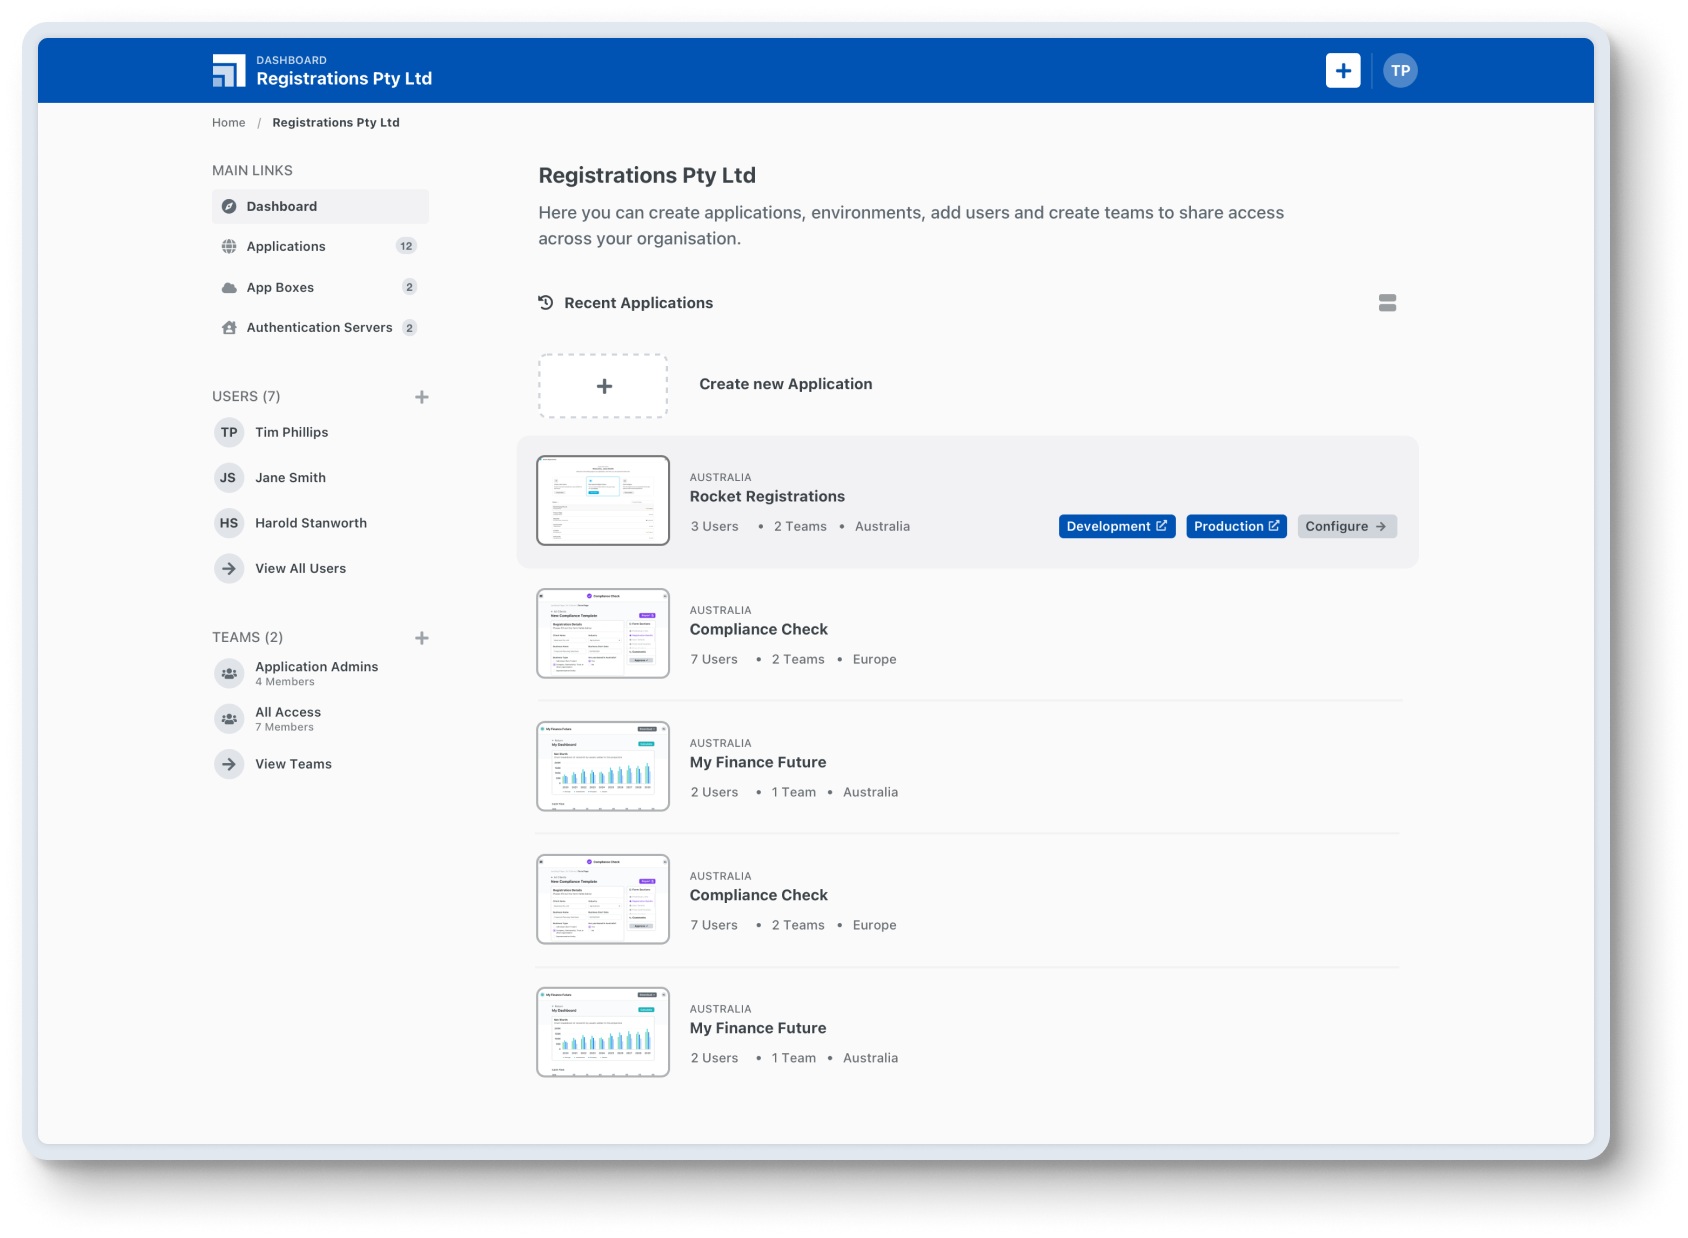Click Harold Stanworth HS avatar
1688x1238 pixels.
(229, 523)
